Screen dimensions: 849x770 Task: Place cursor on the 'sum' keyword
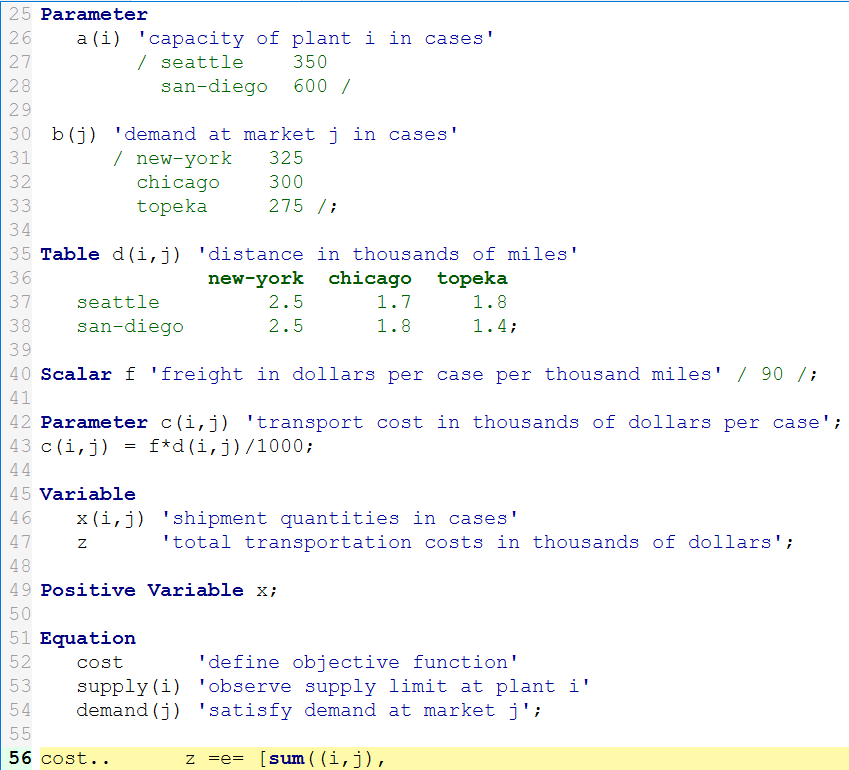(287, 758)
